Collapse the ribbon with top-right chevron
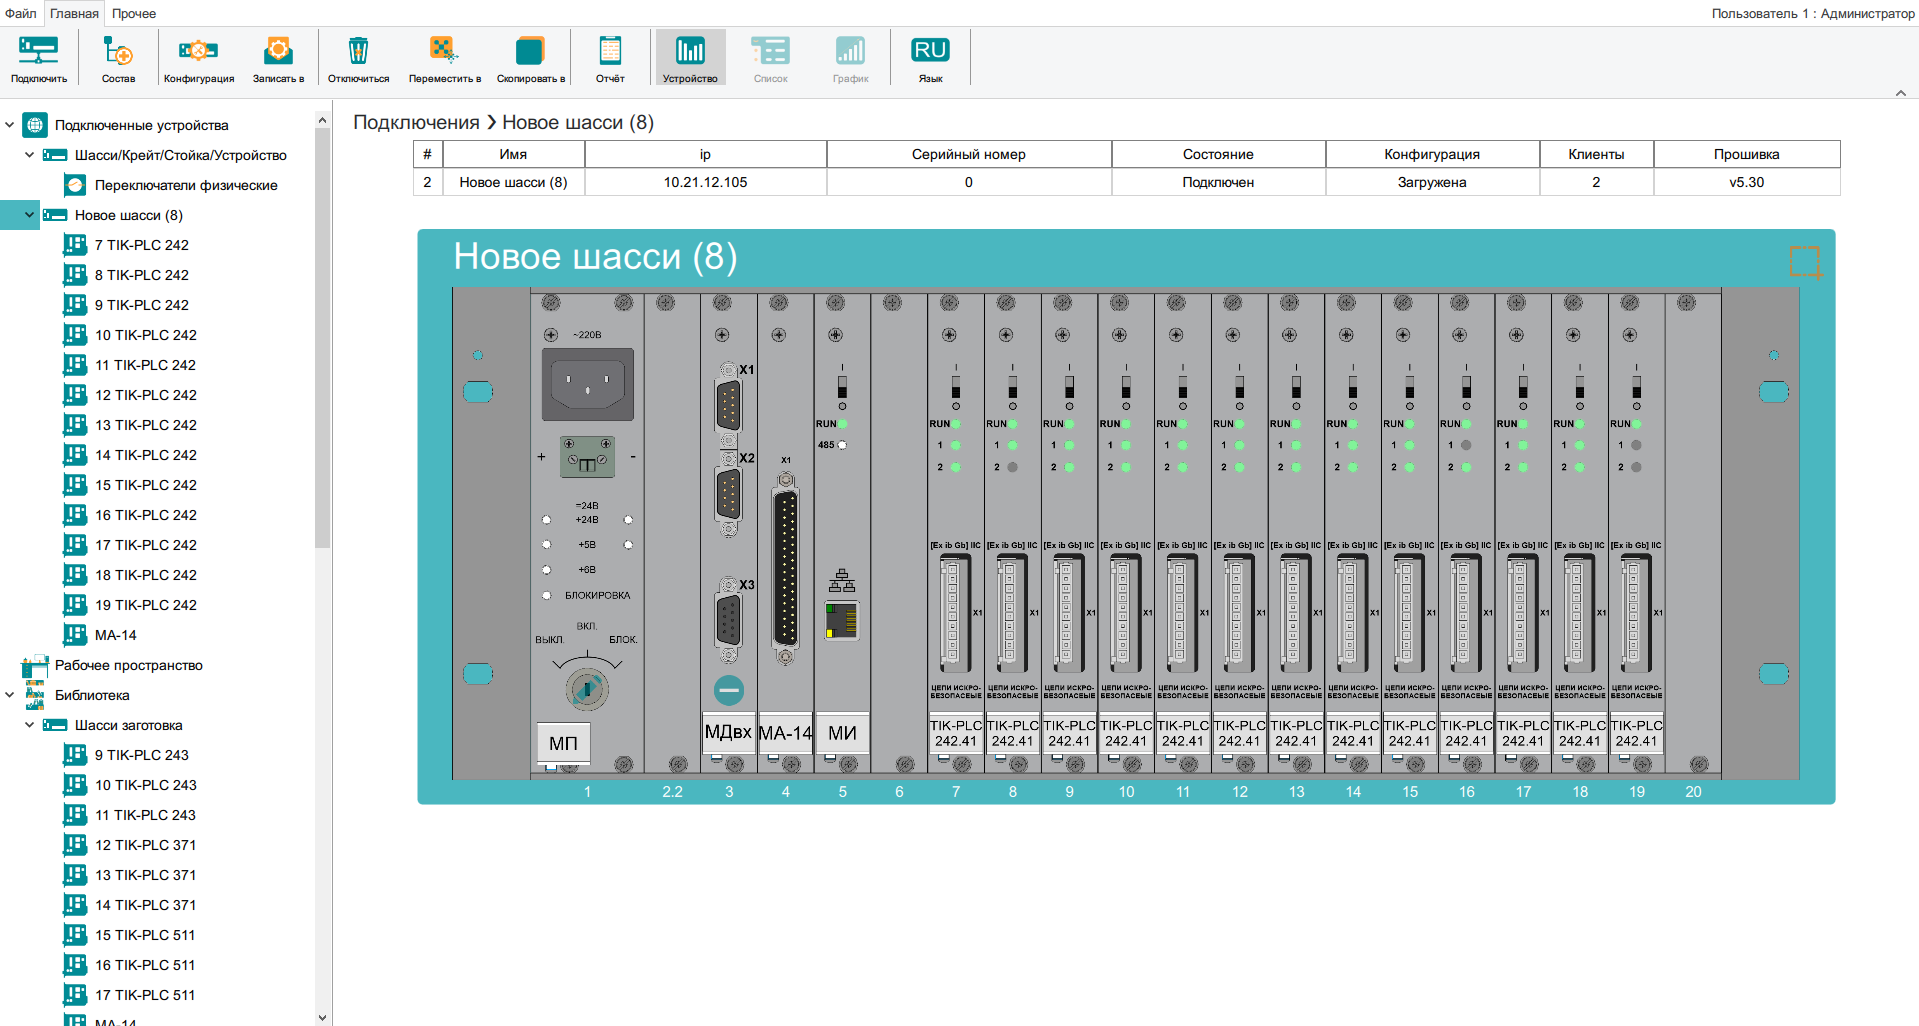This screenshot has width=1919, height=1026. click(x=1901, y=93)
